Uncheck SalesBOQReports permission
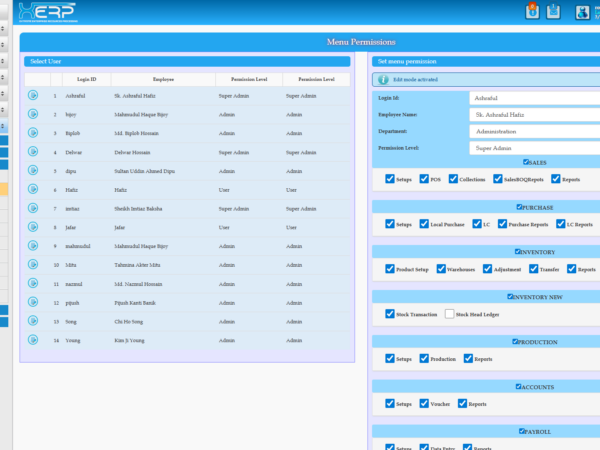Viewport: 600px width, 450px height. [498, 179]
